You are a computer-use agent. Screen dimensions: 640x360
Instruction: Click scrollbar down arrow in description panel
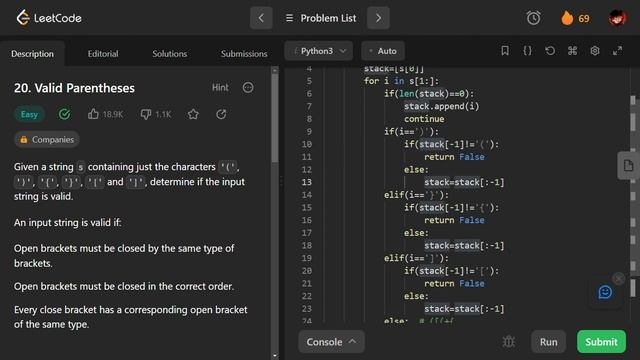click(x=275, y=356)
